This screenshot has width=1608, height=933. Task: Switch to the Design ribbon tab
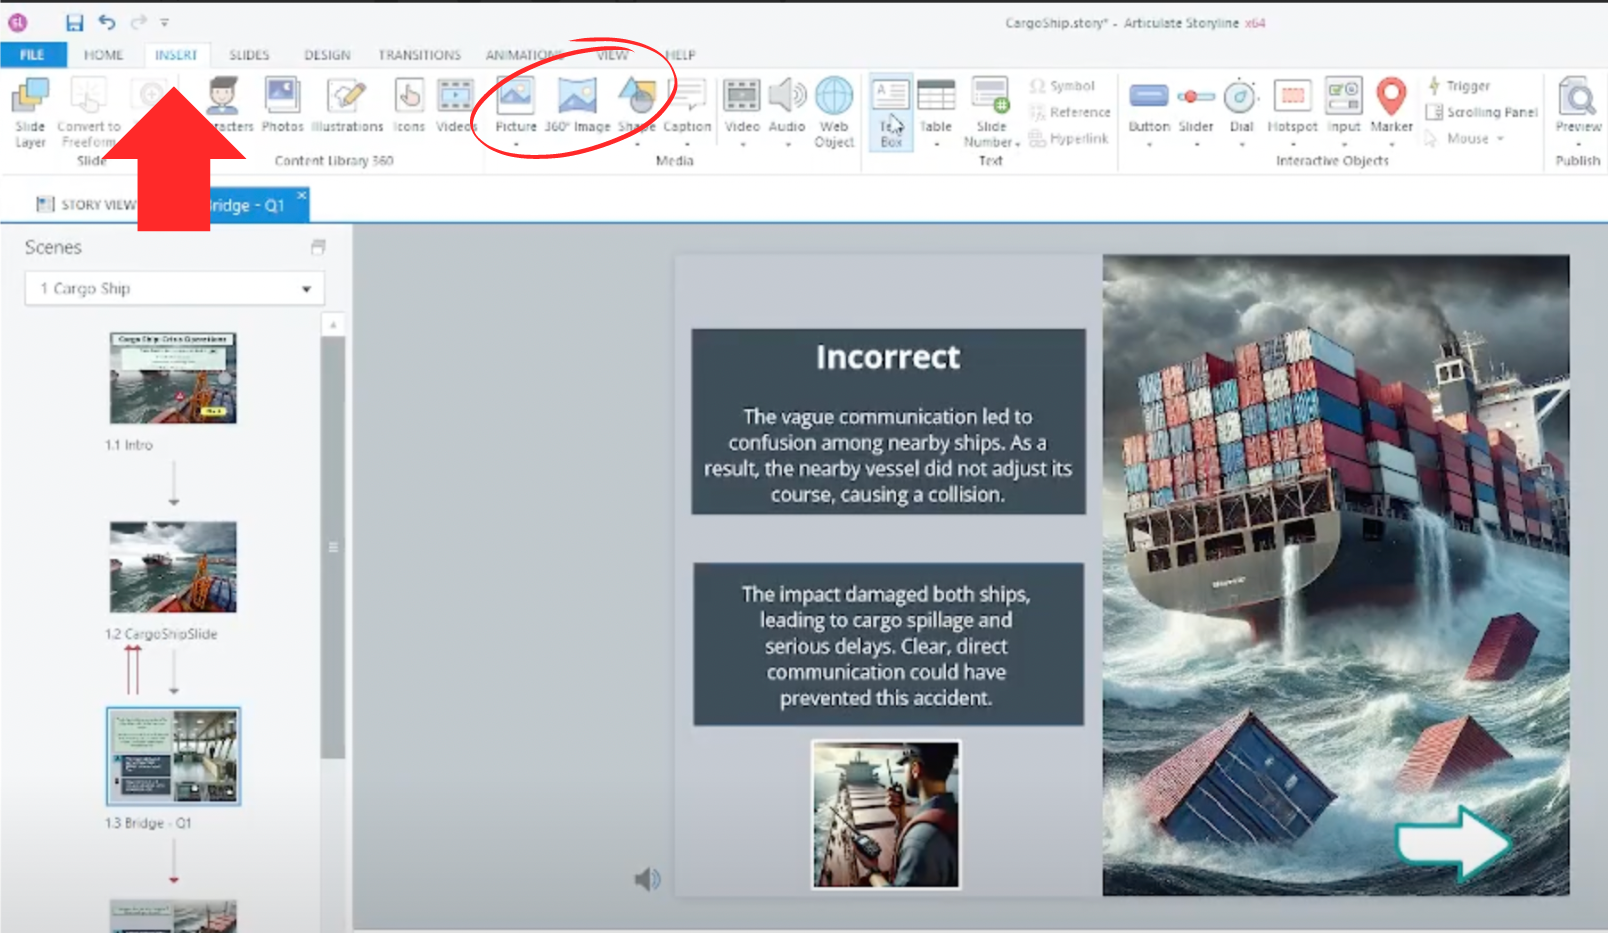point(327,55)
